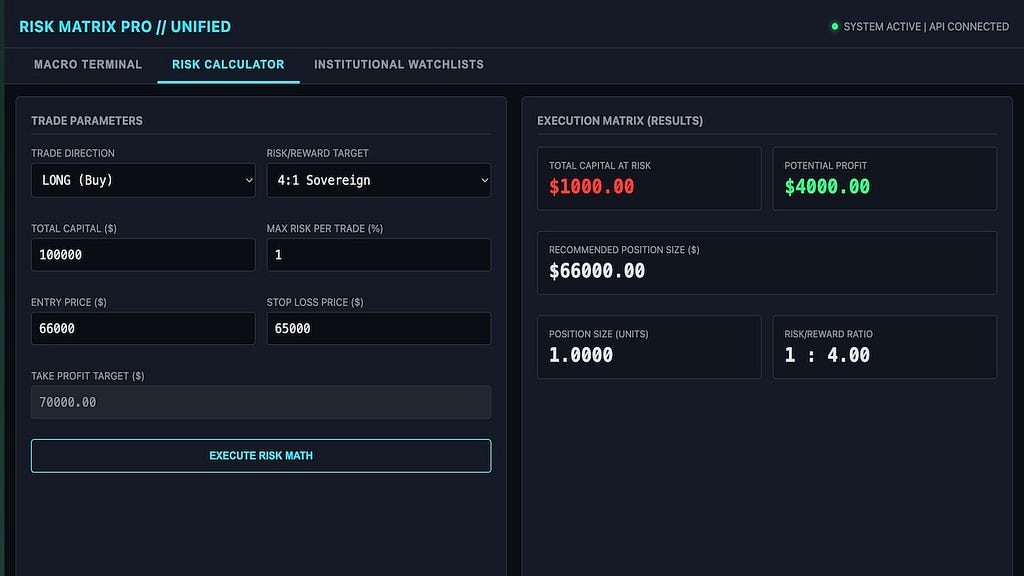
Task: Click the $4000.00 potential profit value
Action: pyautogui.click(x=827, y=187)
